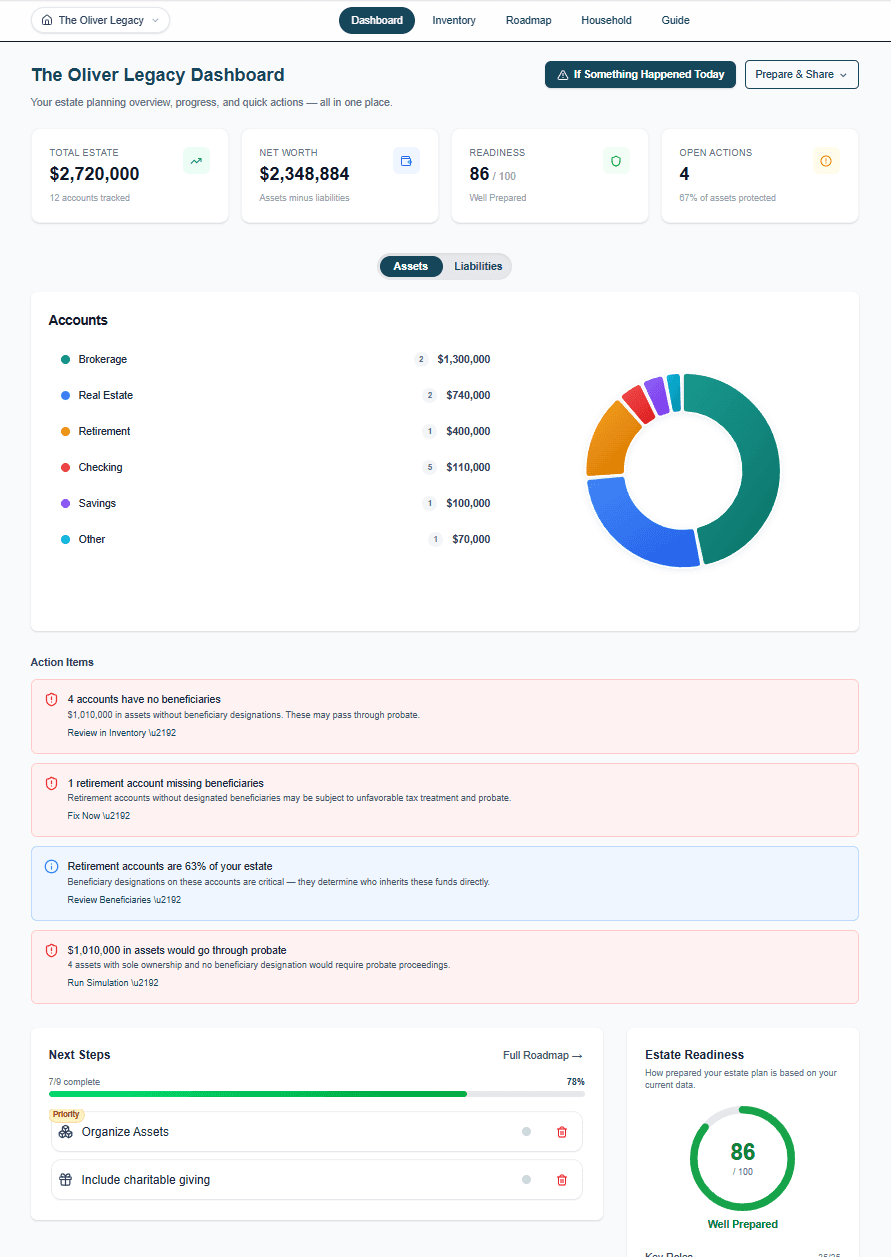Toggle the Include charitable giving status circle
The image size is (891, 1257).
click(x=526, y=1180)
